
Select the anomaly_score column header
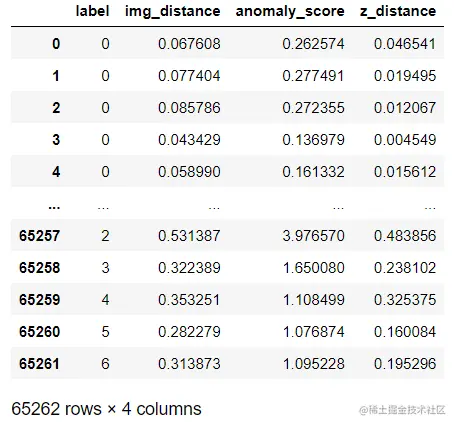click(290, 12)
